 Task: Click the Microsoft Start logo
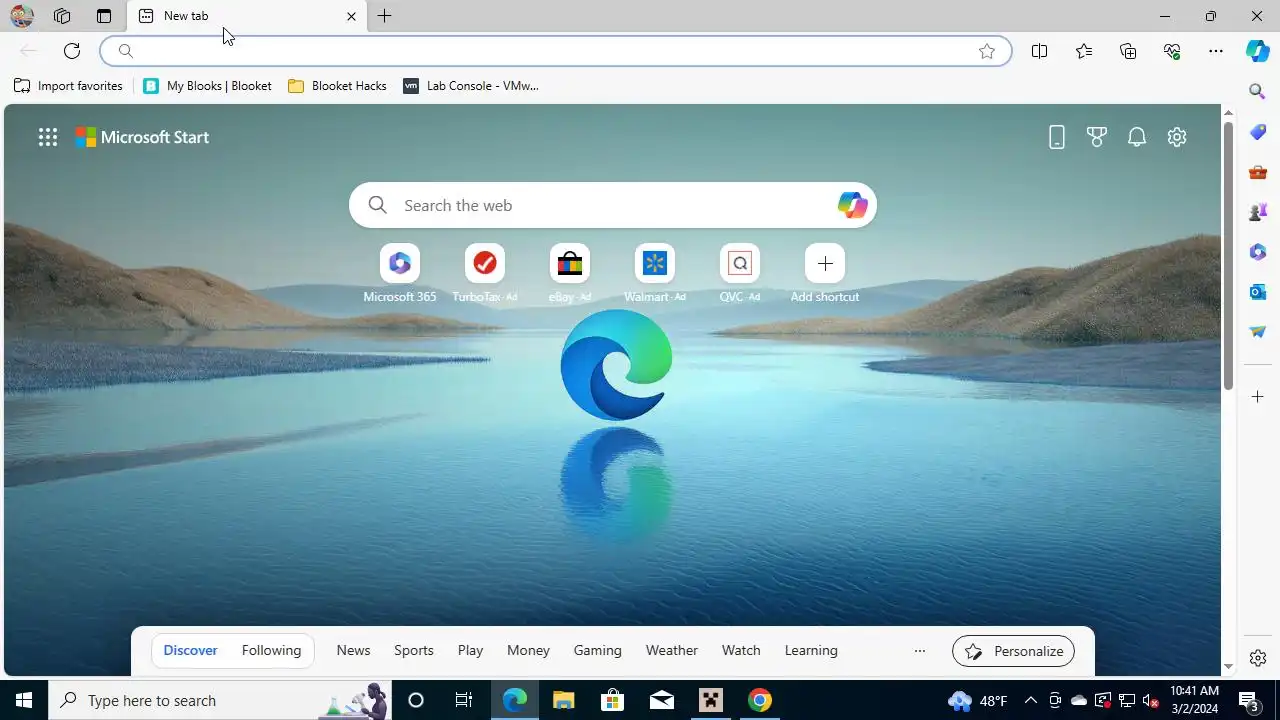tap(142, 138)
